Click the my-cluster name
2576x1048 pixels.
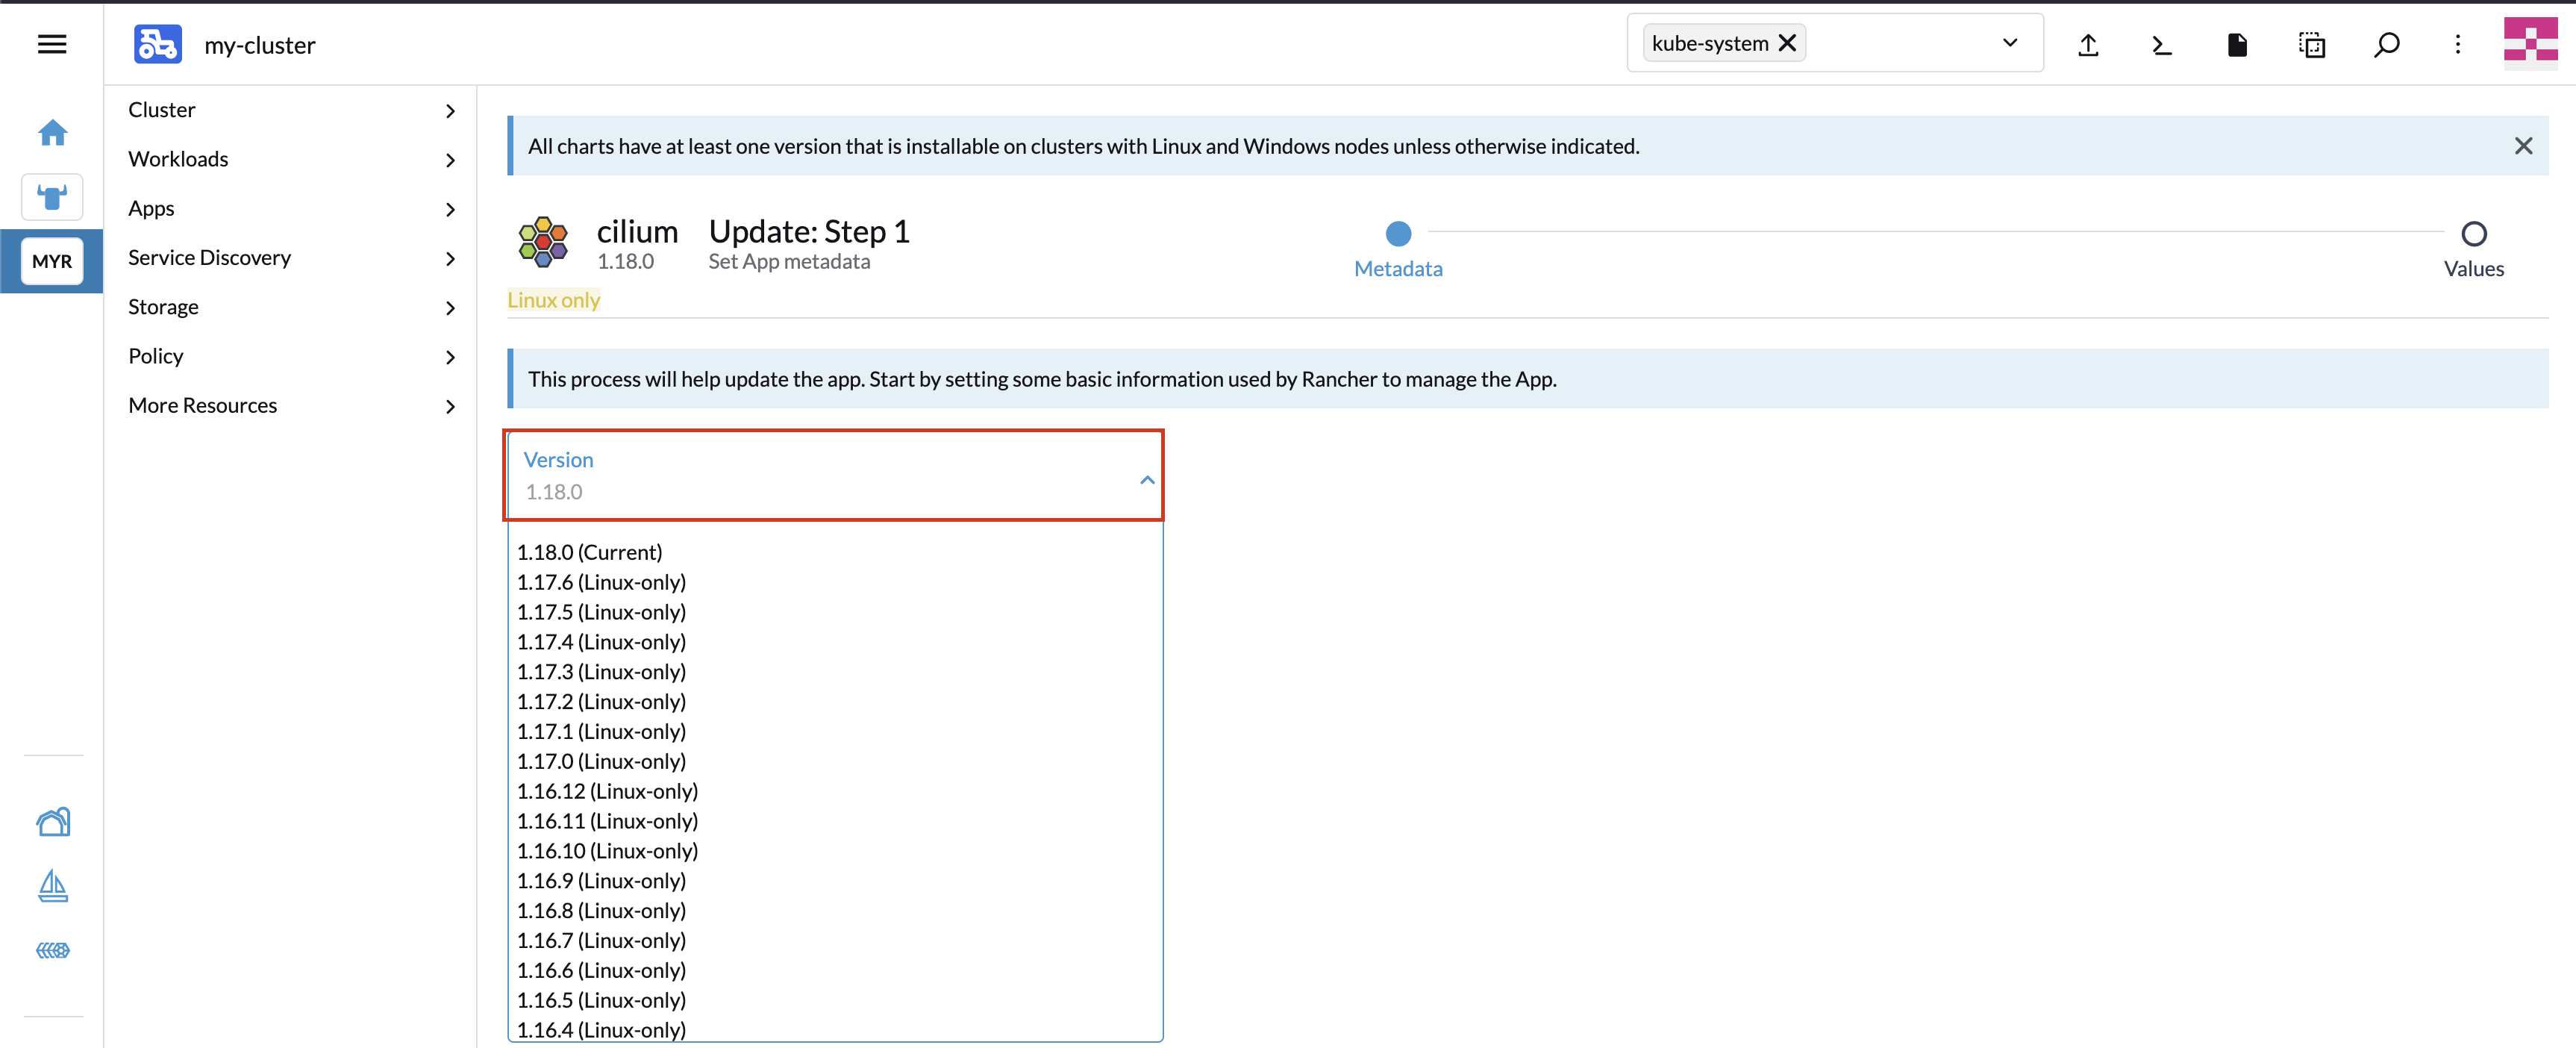tap(260, 45)
